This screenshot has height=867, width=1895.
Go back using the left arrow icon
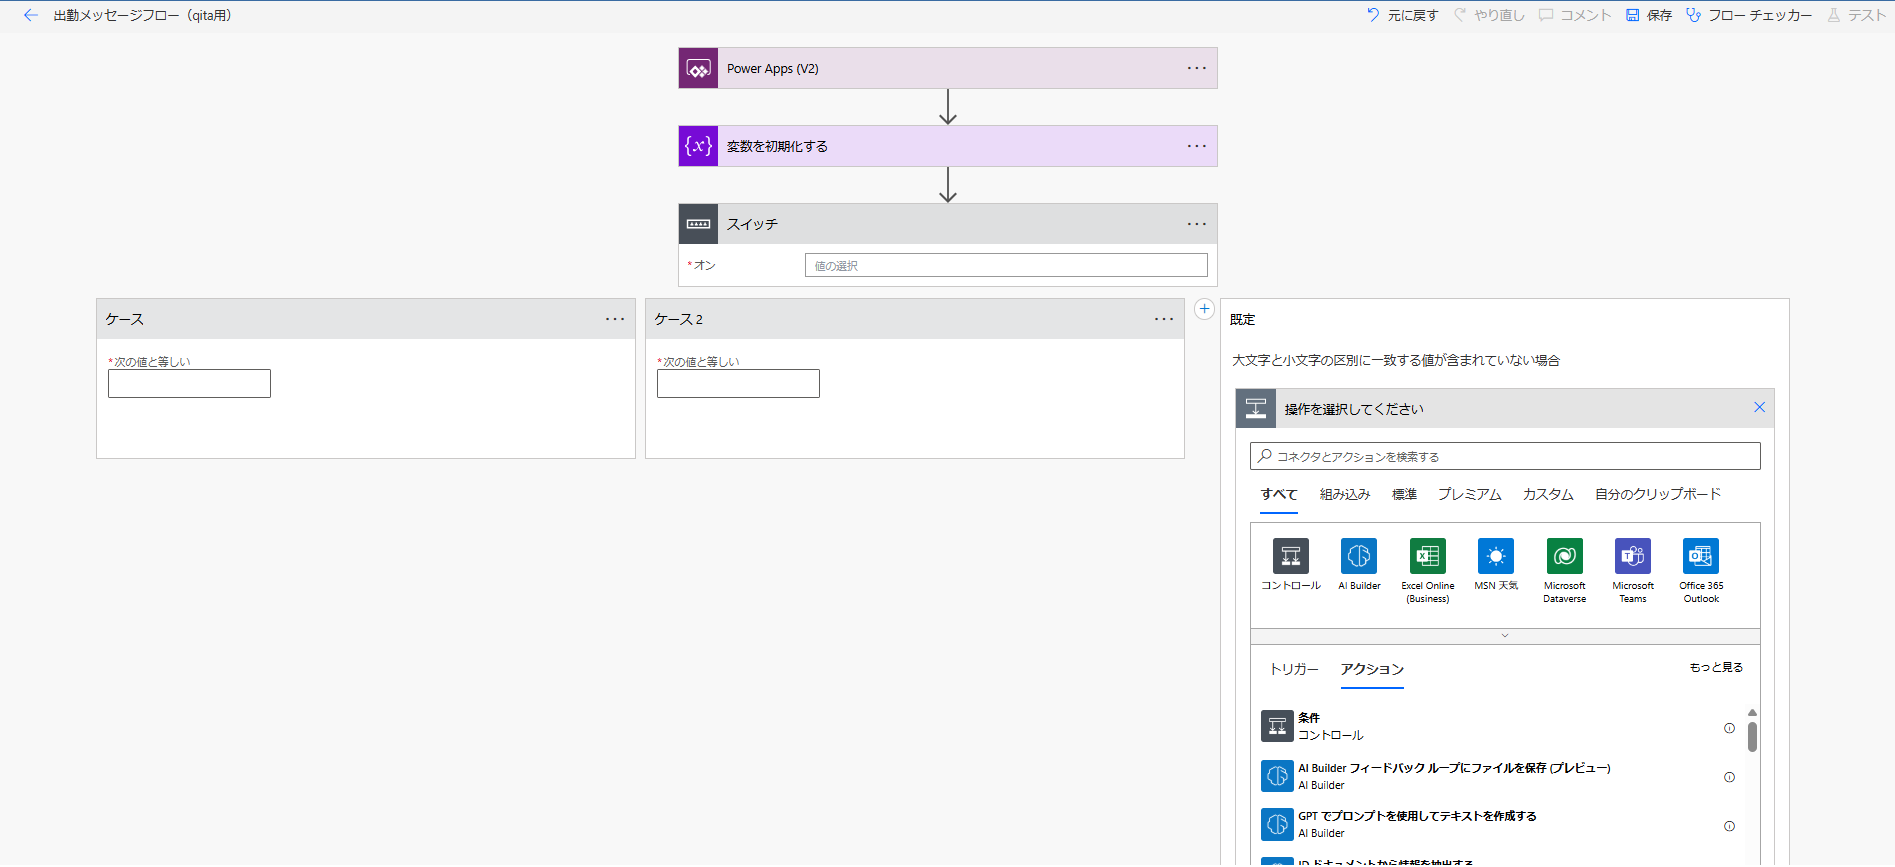pos(31,15)
